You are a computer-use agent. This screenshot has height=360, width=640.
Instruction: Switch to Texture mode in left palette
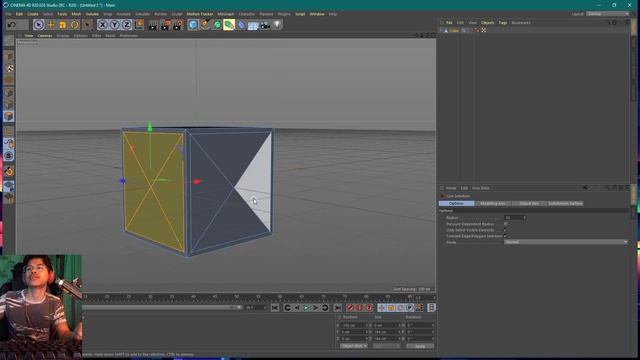pyautogui.click(x=9, y=68)
